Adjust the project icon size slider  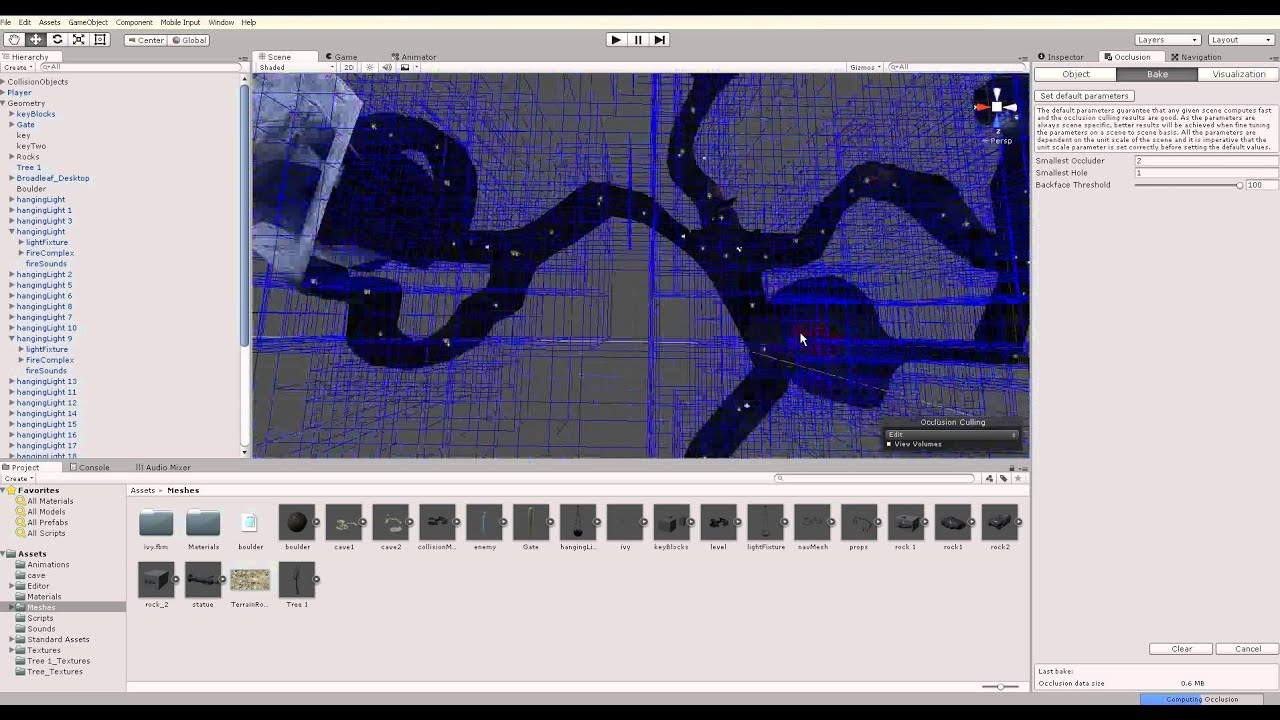coord(1000,686)
